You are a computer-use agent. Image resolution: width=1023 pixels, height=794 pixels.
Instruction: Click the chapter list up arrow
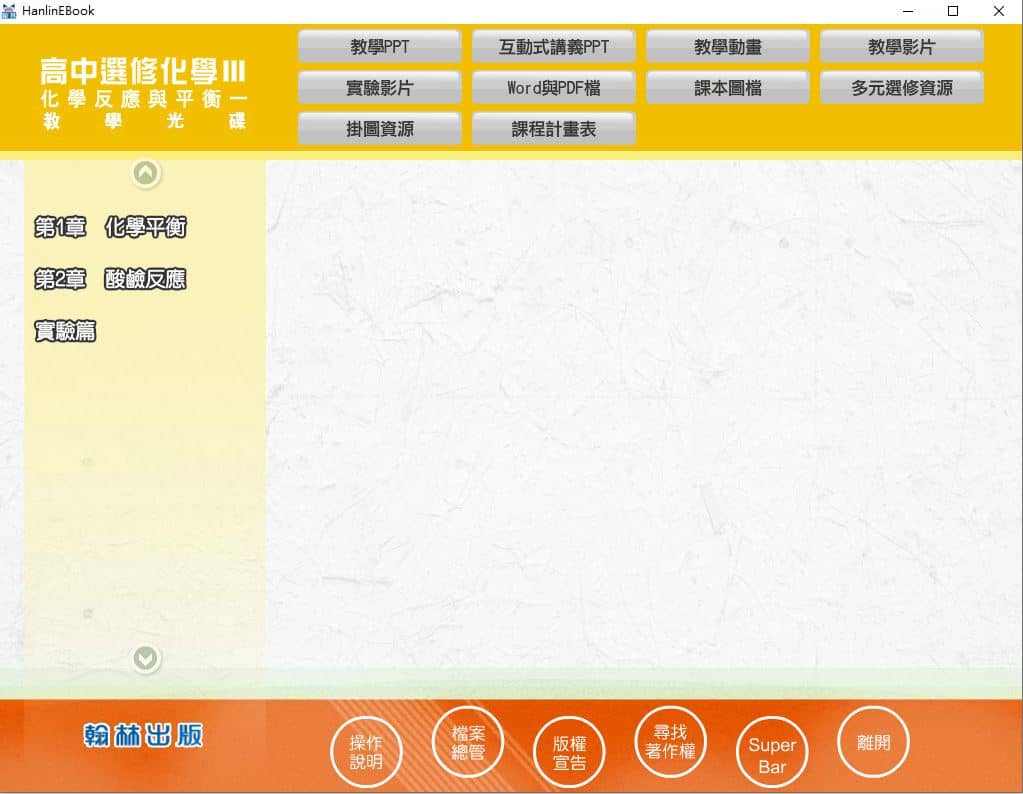click(x=146, y=174)
